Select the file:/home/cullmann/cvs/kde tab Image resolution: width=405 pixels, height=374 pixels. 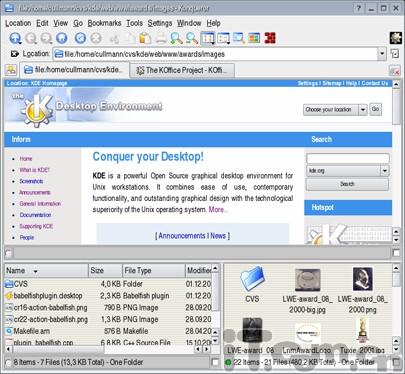click(74, 70)
